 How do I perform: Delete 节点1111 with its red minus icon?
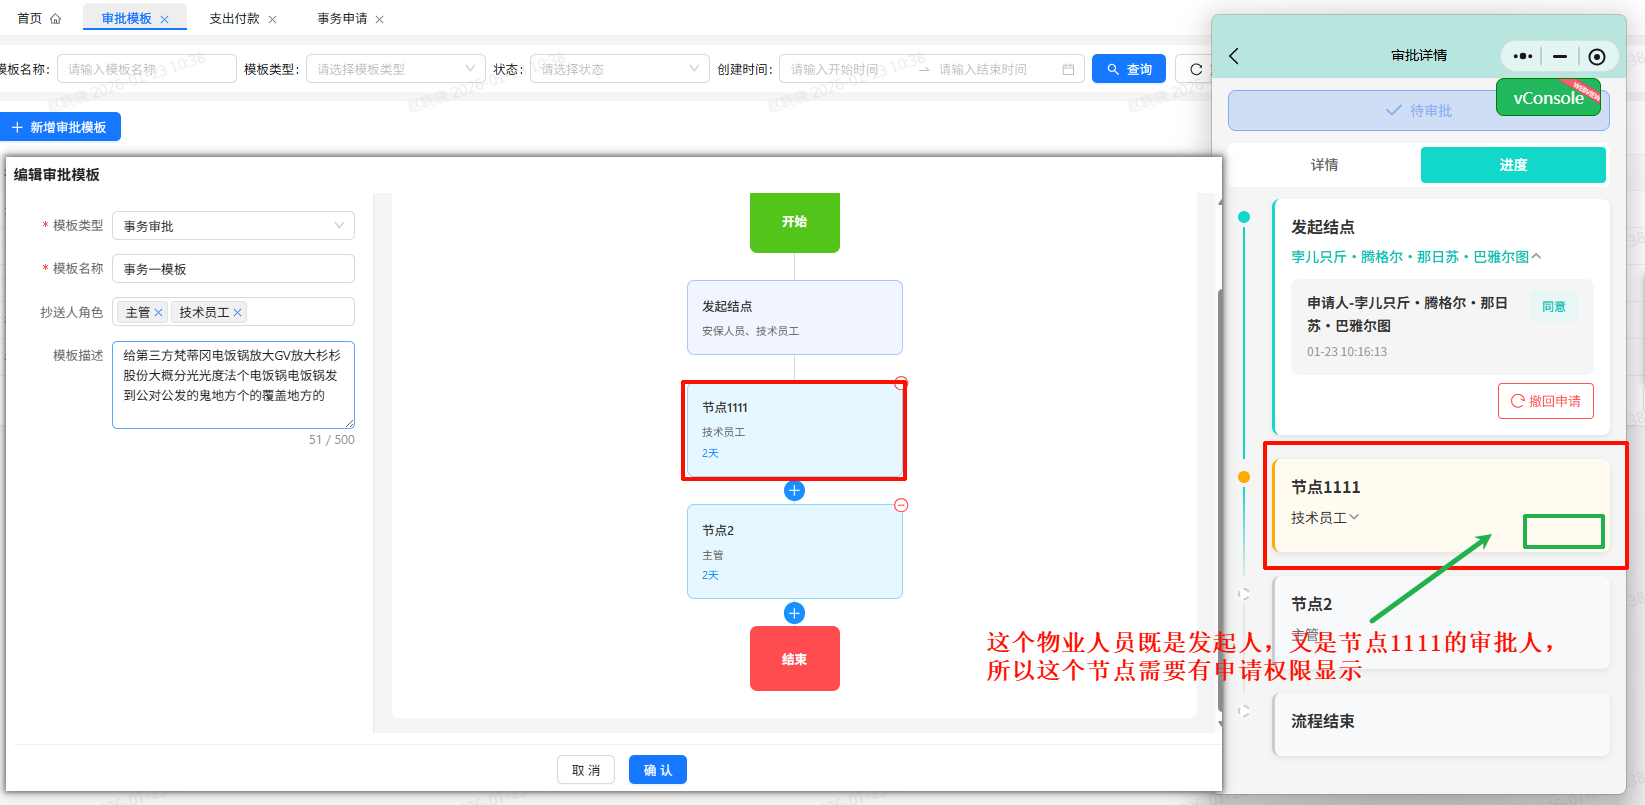(x=900, y=383)
